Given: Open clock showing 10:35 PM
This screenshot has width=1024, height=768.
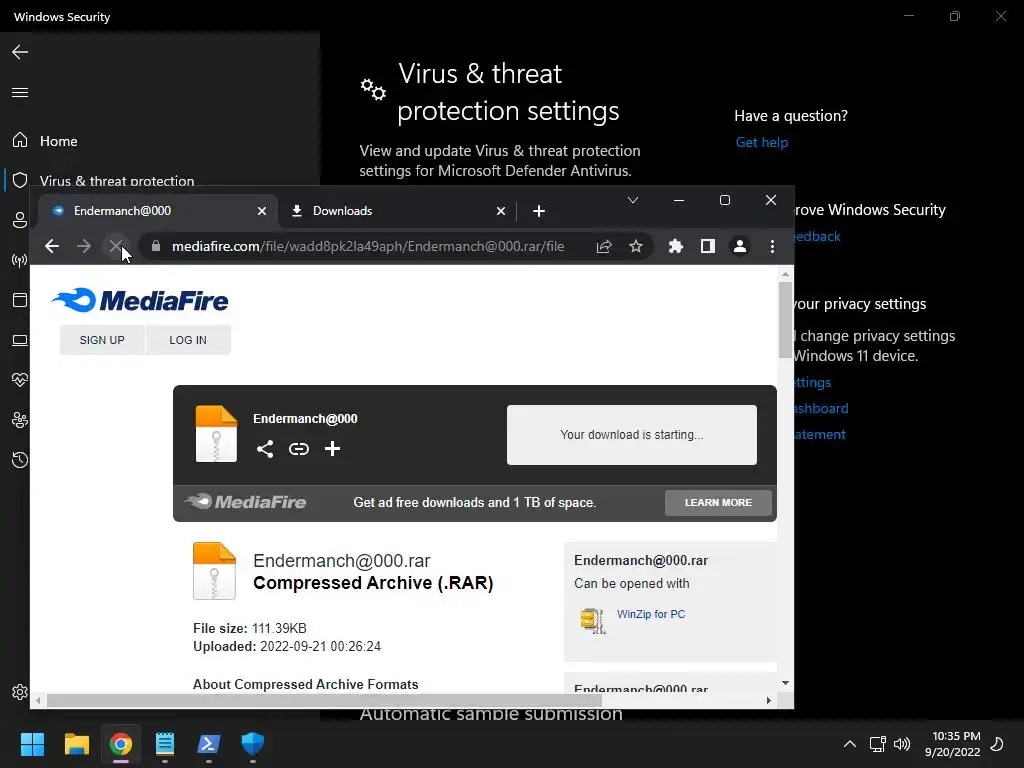Looking at the screenshot, I should [953, 744].
